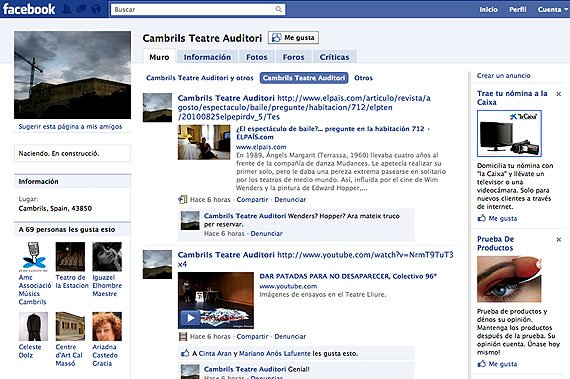Select 'Cambrils Teatre Auditori y otros' filter
Viewport: 570px width, 379px height.
click(200, 78)
